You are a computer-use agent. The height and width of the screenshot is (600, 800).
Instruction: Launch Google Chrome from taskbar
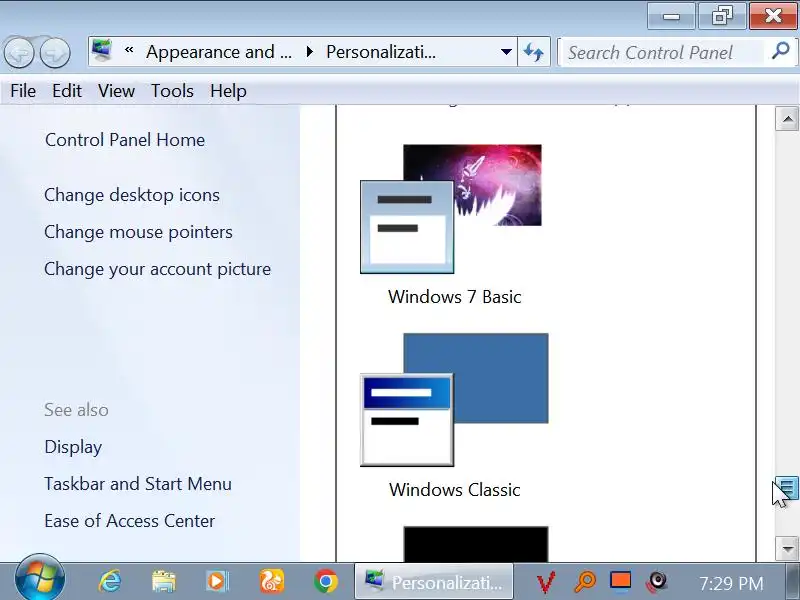tap(326, 581)
